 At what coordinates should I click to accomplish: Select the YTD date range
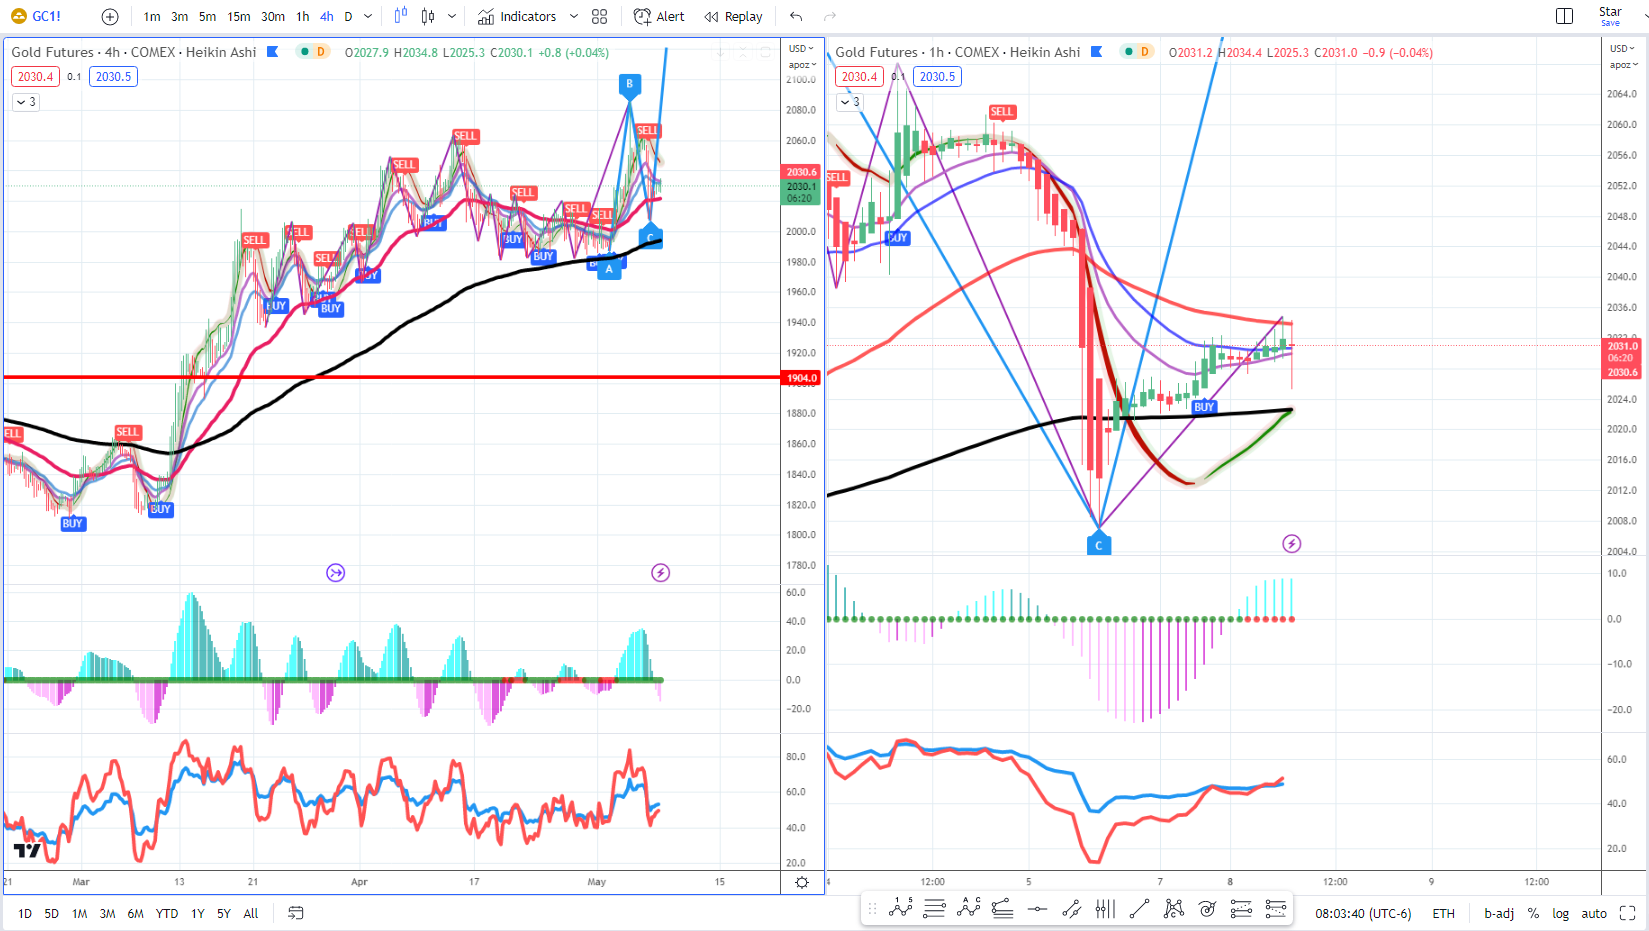coord(167,913)
